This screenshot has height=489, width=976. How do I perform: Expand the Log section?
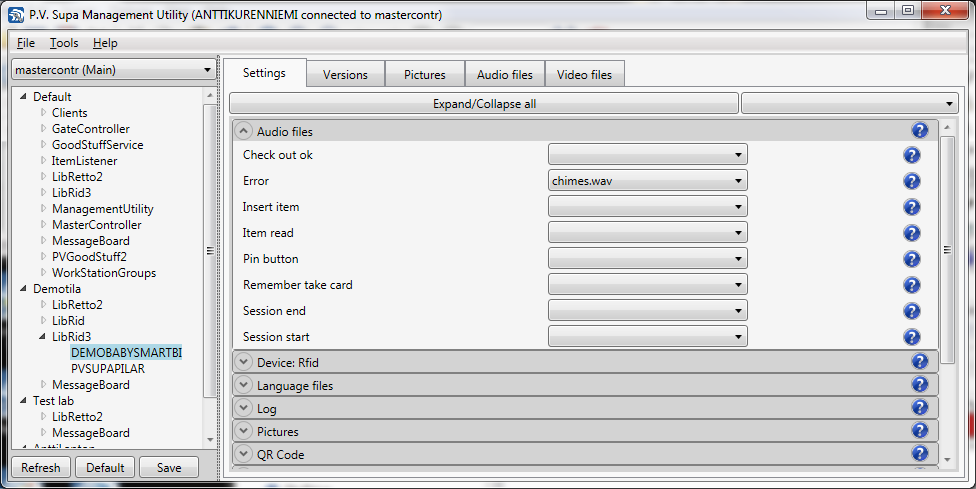tap(245, 408)
